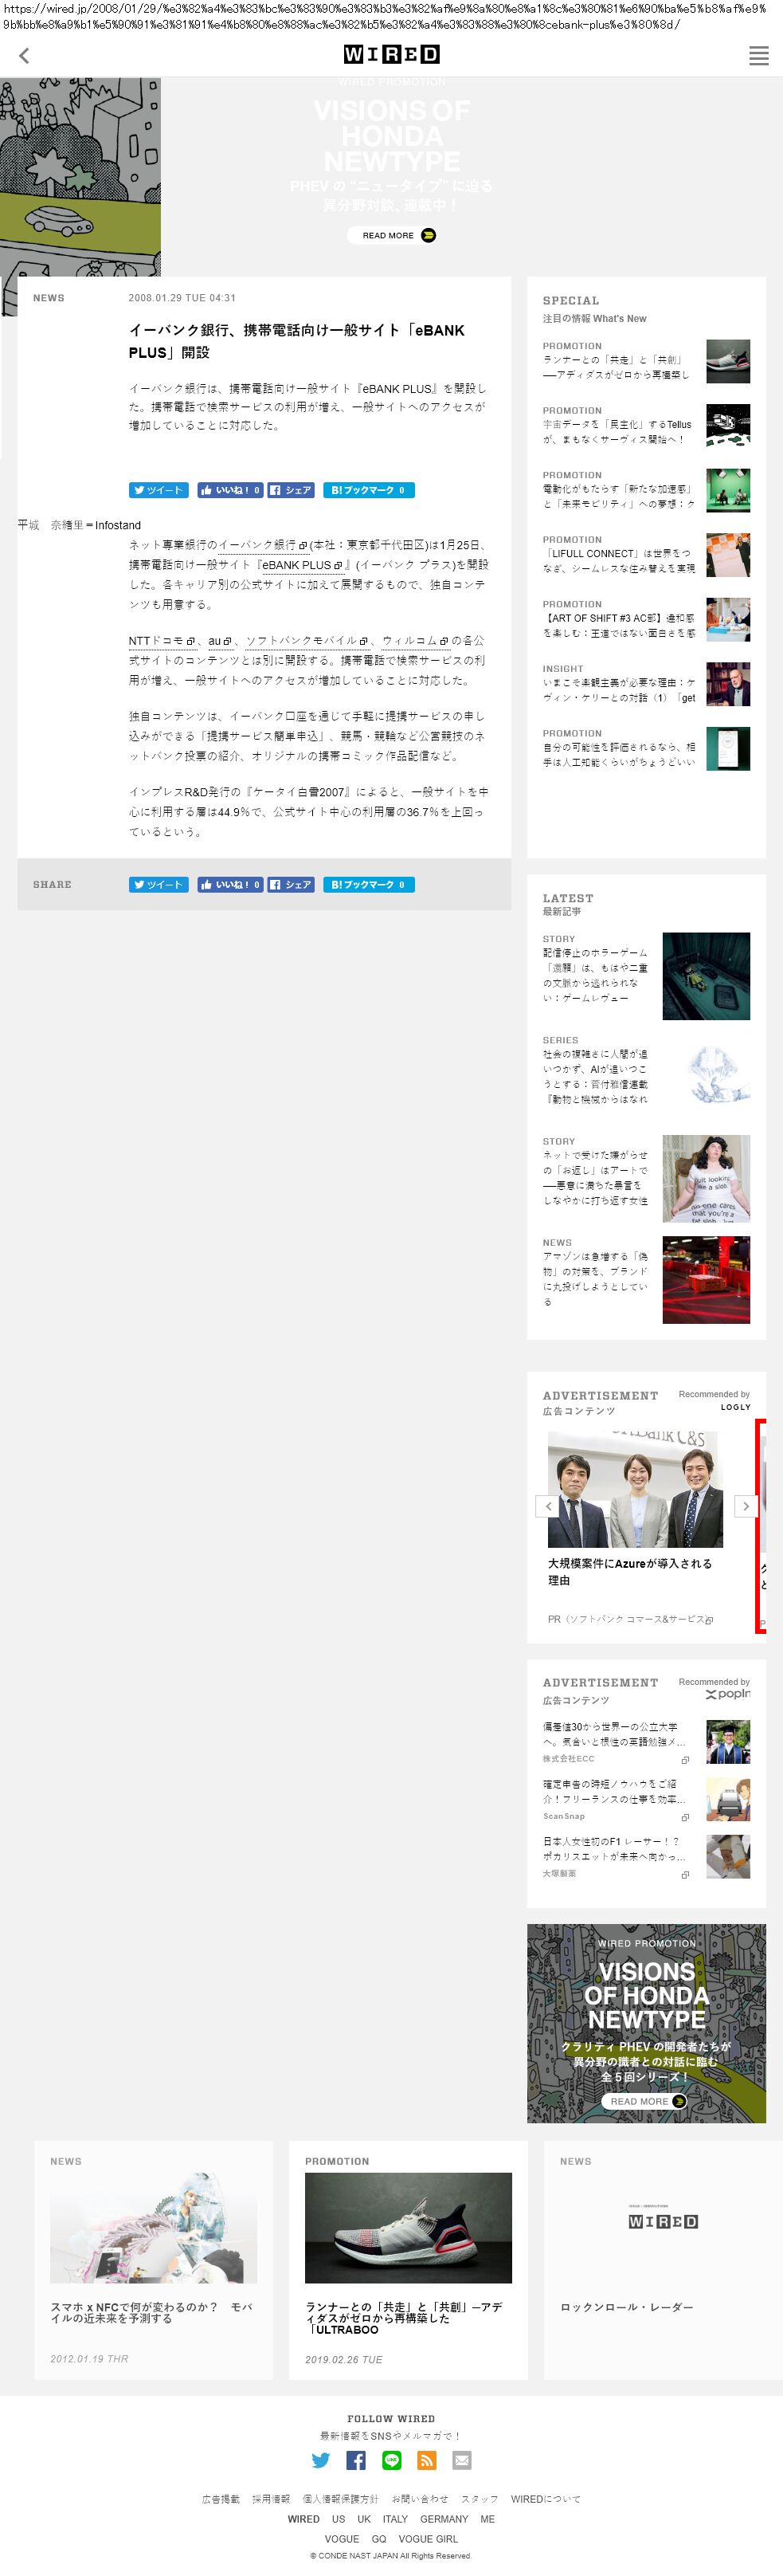The width and height of the screenshot is (783, 2576).
Task: Open VOGUE link in footer
Action: tap(341, 2539)
